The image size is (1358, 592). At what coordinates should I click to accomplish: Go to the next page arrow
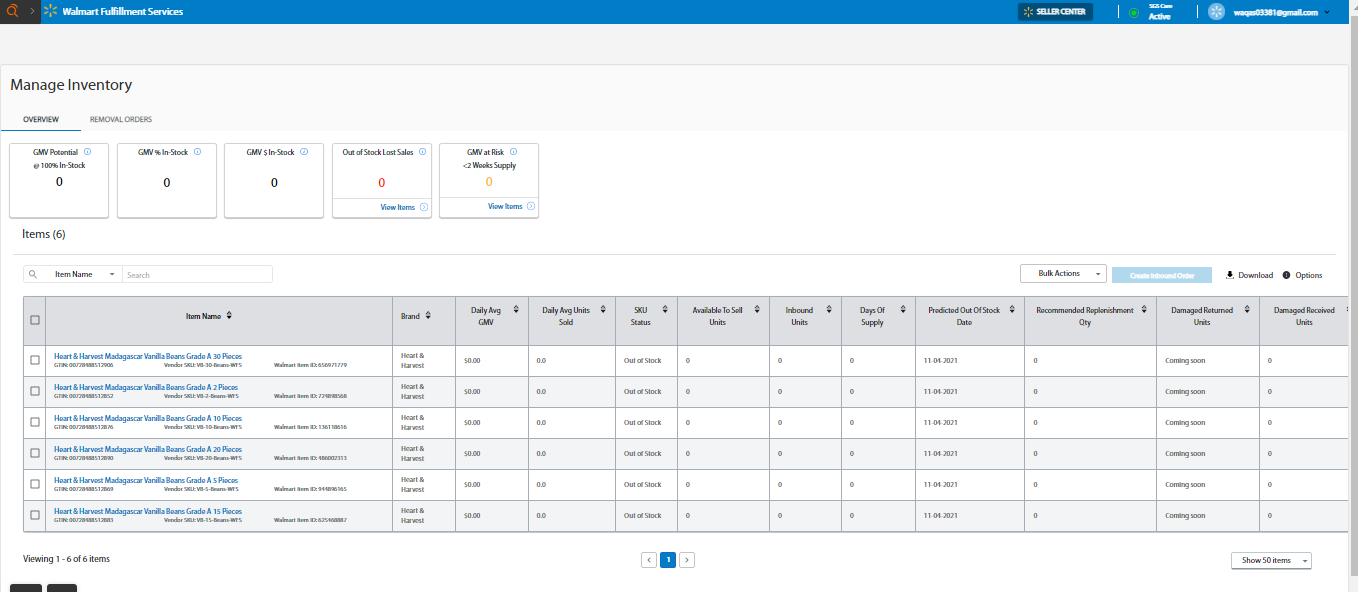(687, 560)
